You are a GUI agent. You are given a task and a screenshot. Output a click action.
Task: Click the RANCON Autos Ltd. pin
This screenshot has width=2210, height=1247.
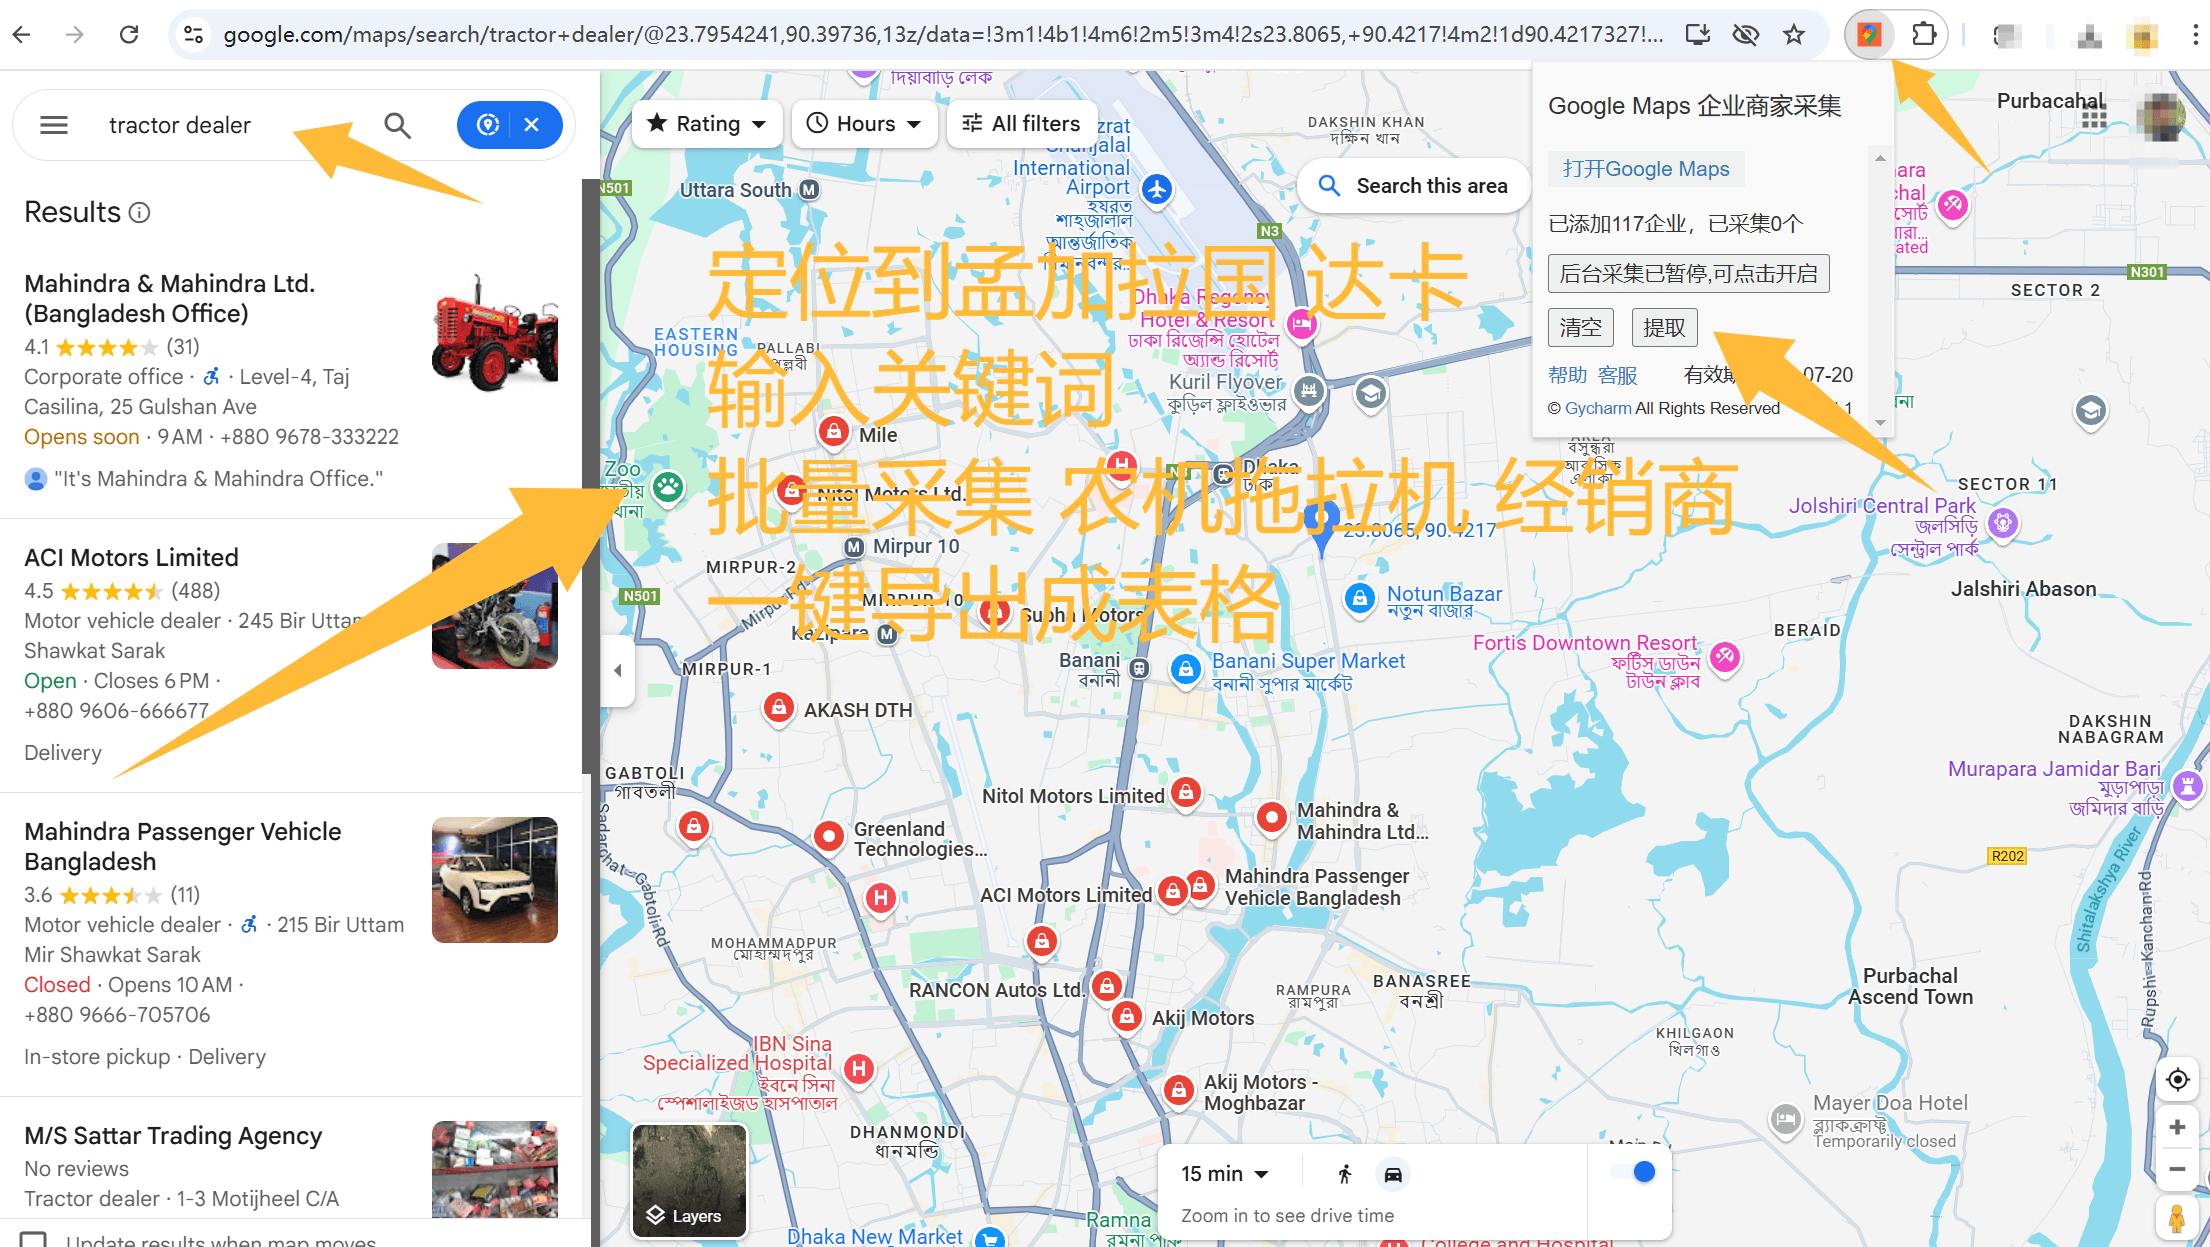point(1106,988)
